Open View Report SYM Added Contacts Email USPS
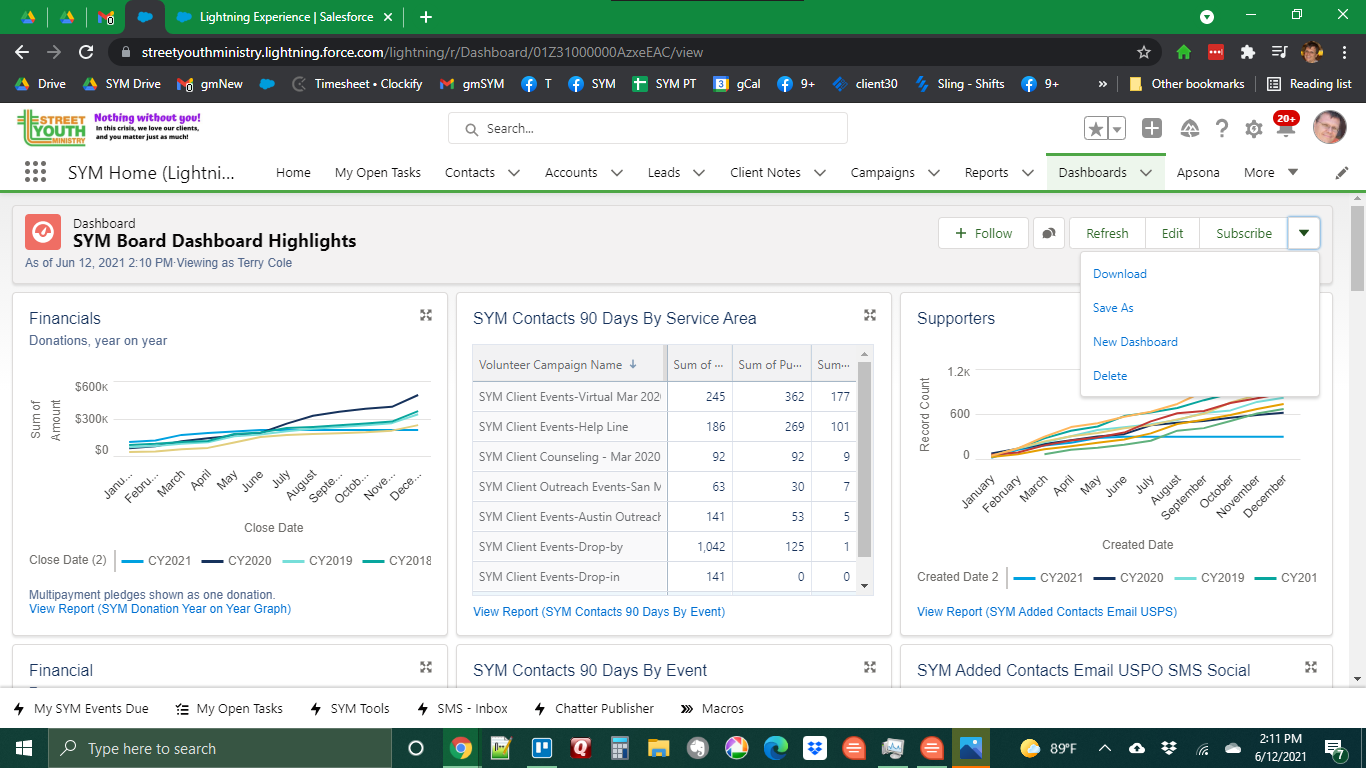 pos(1047,611)
